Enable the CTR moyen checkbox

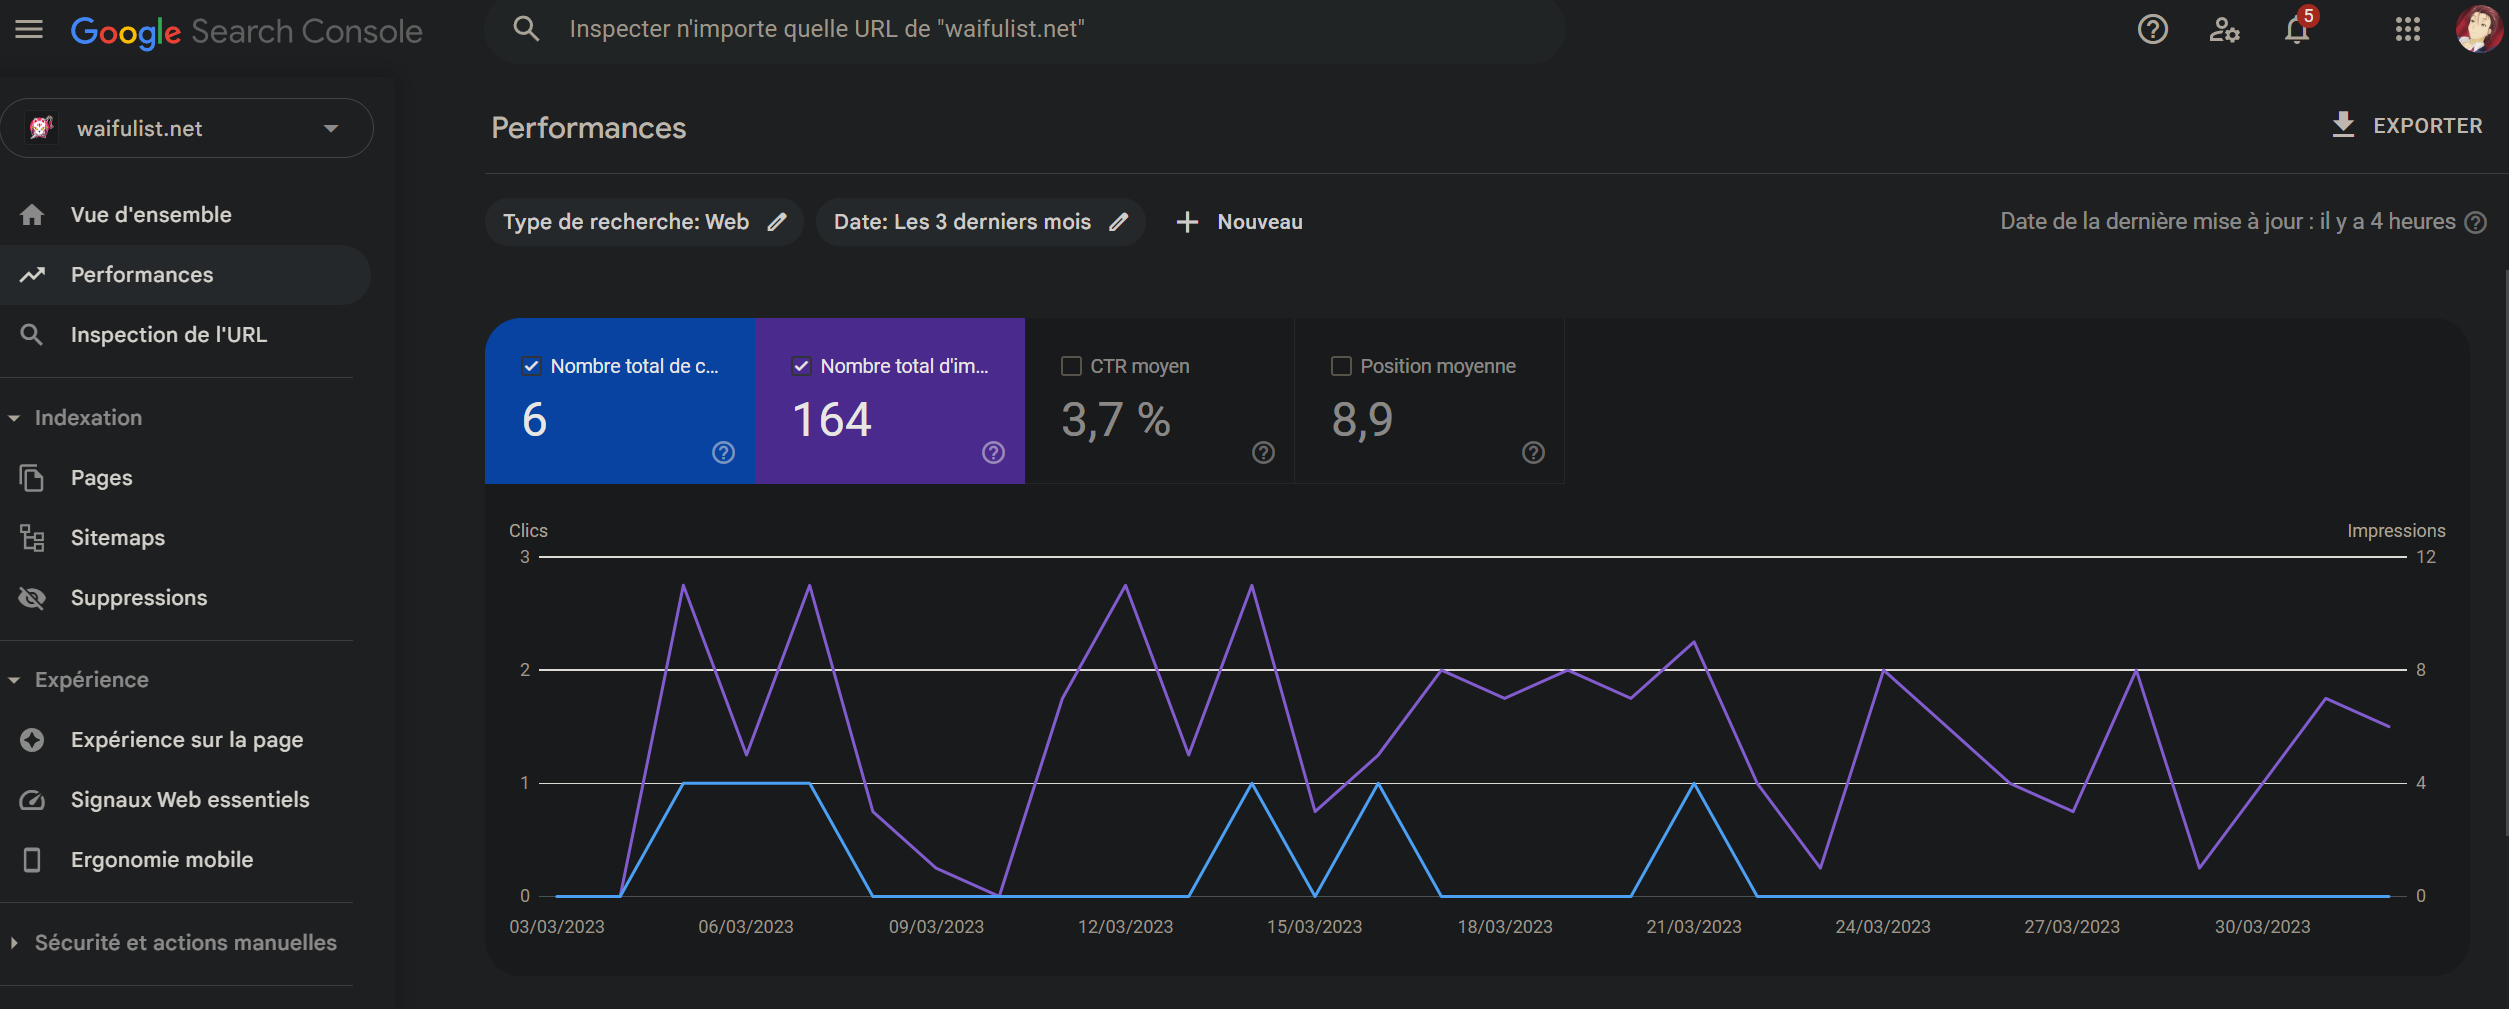(x=1071, y=366)
